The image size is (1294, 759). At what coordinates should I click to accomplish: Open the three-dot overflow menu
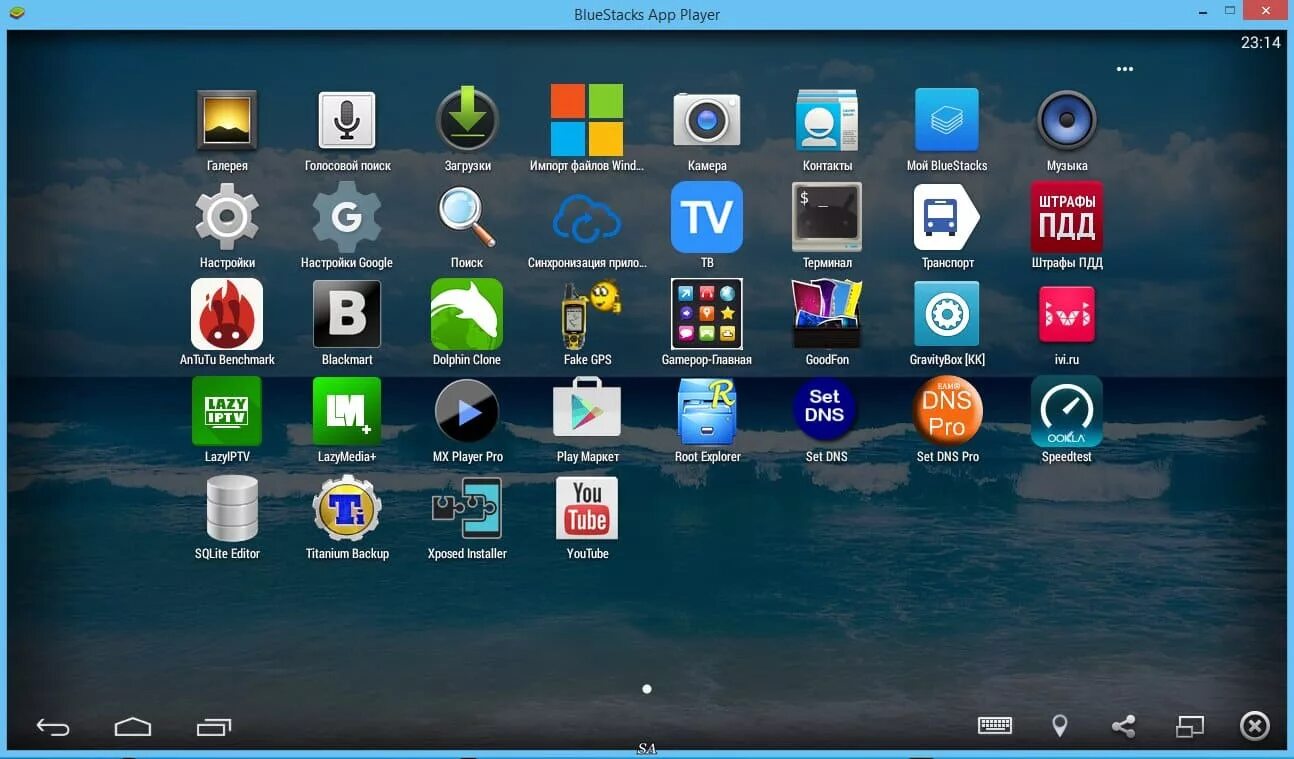pos(1125,69)
